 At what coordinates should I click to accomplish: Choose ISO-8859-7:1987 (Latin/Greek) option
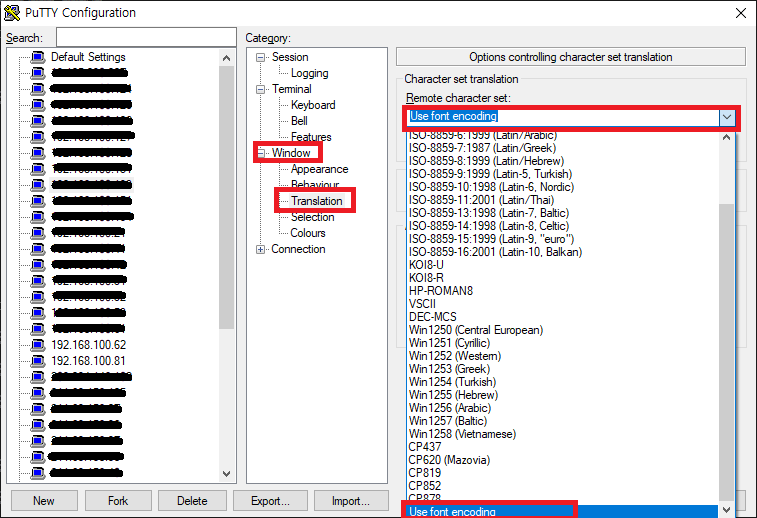[x=482, y=148]
